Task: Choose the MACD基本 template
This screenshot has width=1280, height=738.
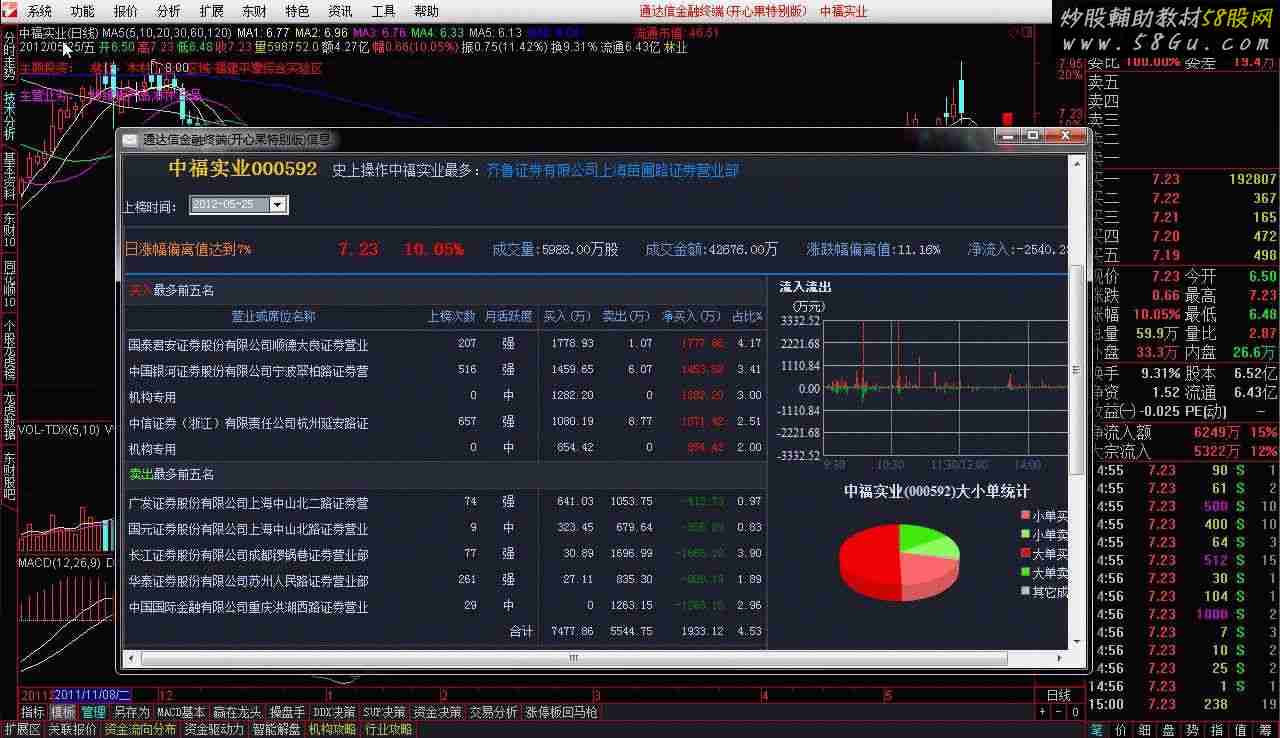Action: coord(181,712)
